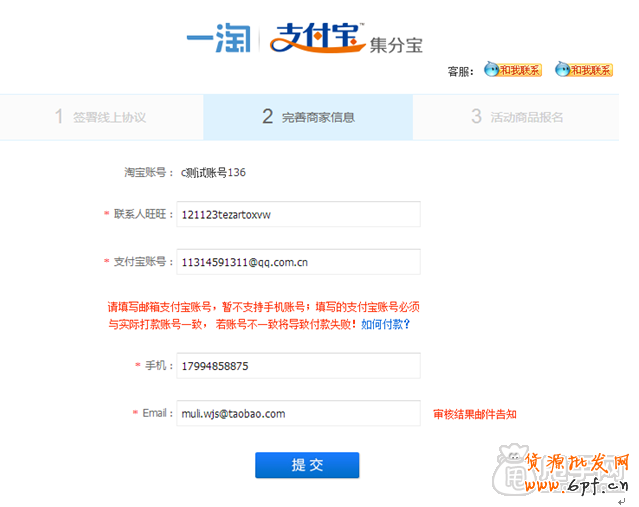This screenshot has height=507, width=639.
Task: Focus the Email input field
Action: (298, 413)
